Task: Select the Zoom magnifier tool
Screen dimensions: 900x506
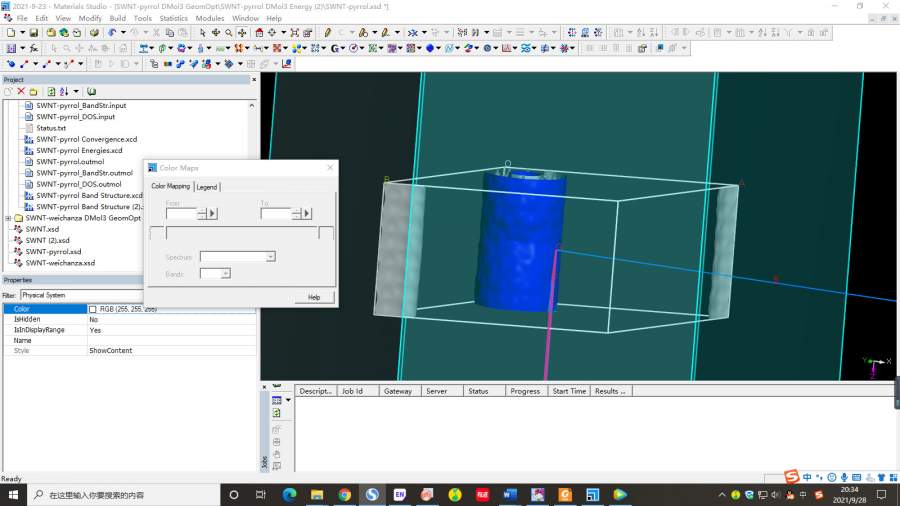Action: click(x=229, y=33)
